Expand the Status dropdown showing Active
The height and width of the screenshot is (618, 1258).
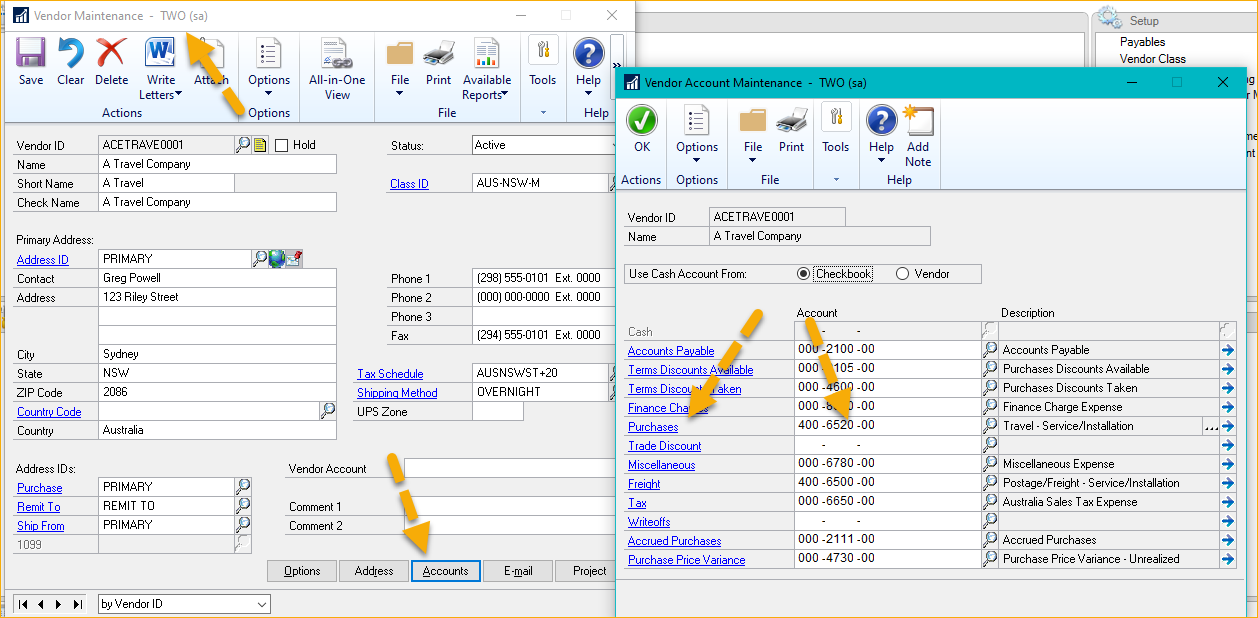545,145
